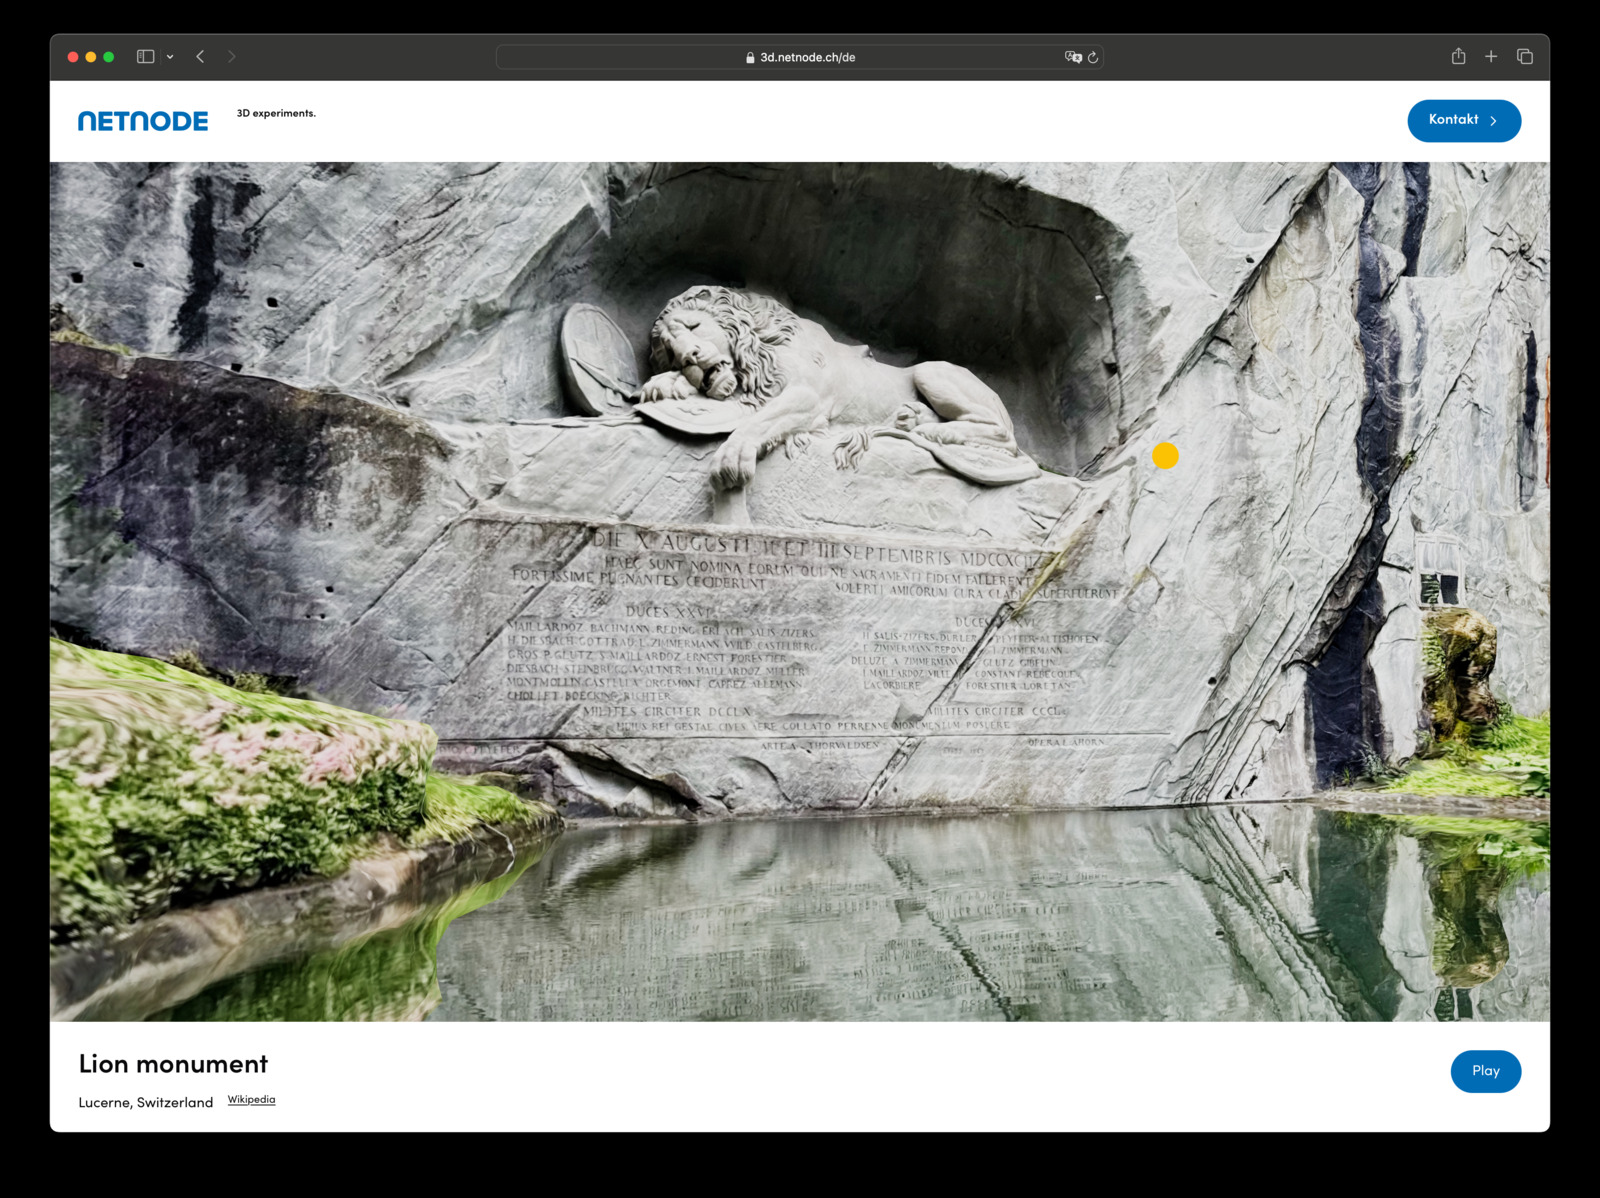Share the current page

coord(1458,56)
